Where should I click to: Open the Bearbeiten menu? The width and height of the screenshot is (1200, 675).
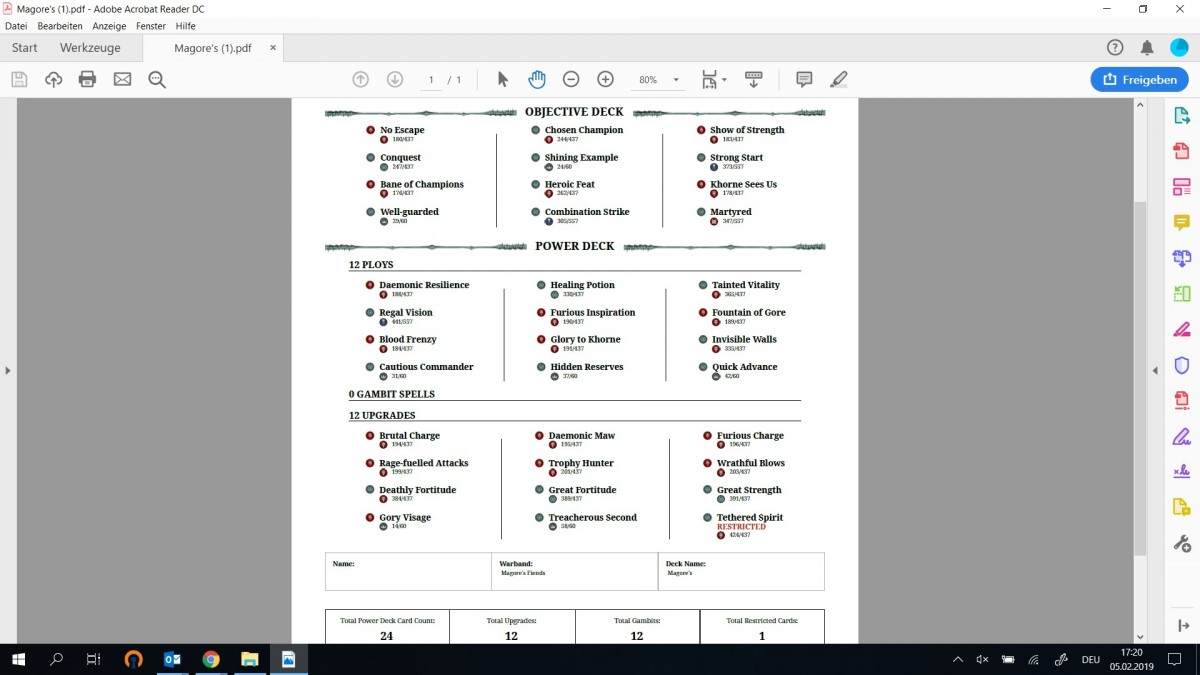pos(60,26)
